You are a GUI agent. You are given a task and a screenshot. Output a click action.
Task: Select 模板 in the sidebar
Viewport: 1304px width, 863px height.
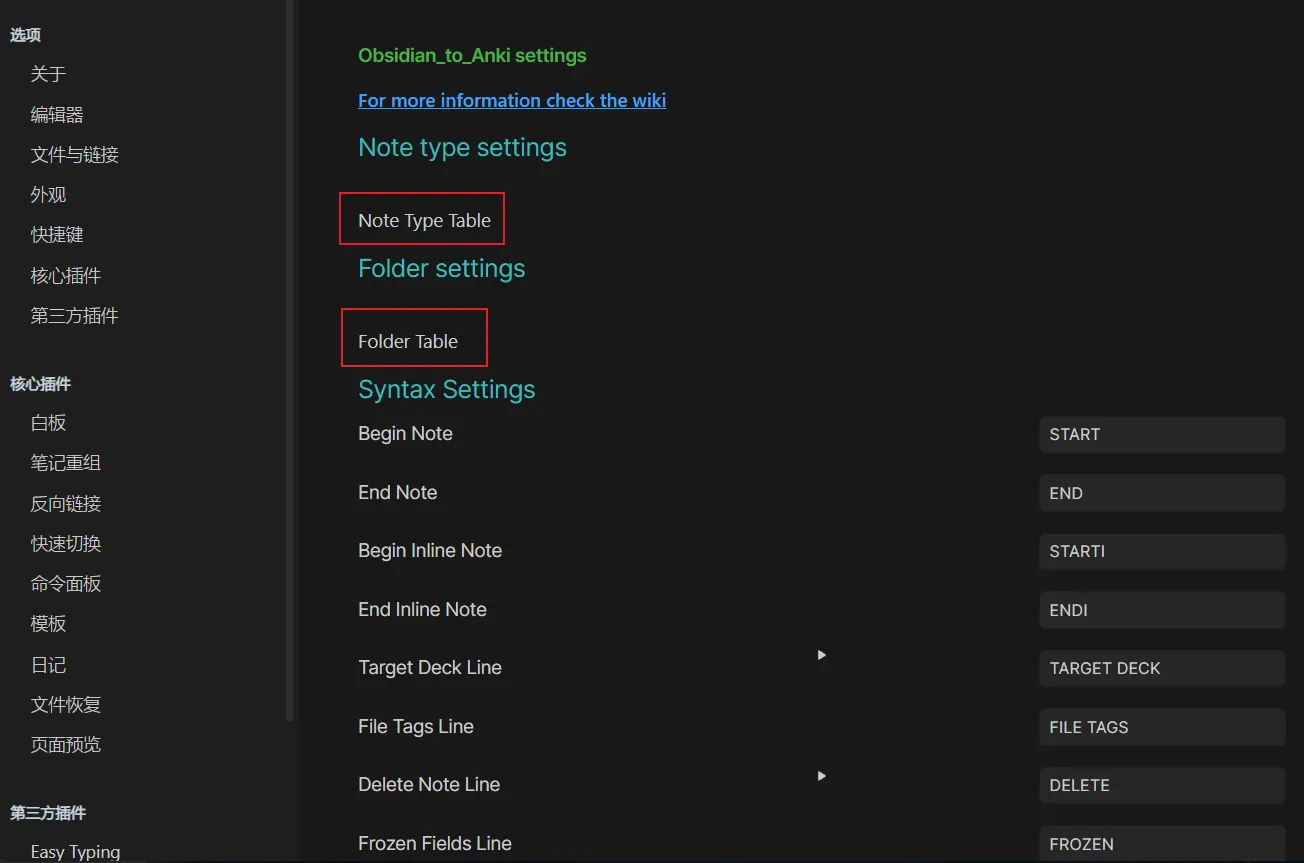pyautogui.click(x=48, y=623)
